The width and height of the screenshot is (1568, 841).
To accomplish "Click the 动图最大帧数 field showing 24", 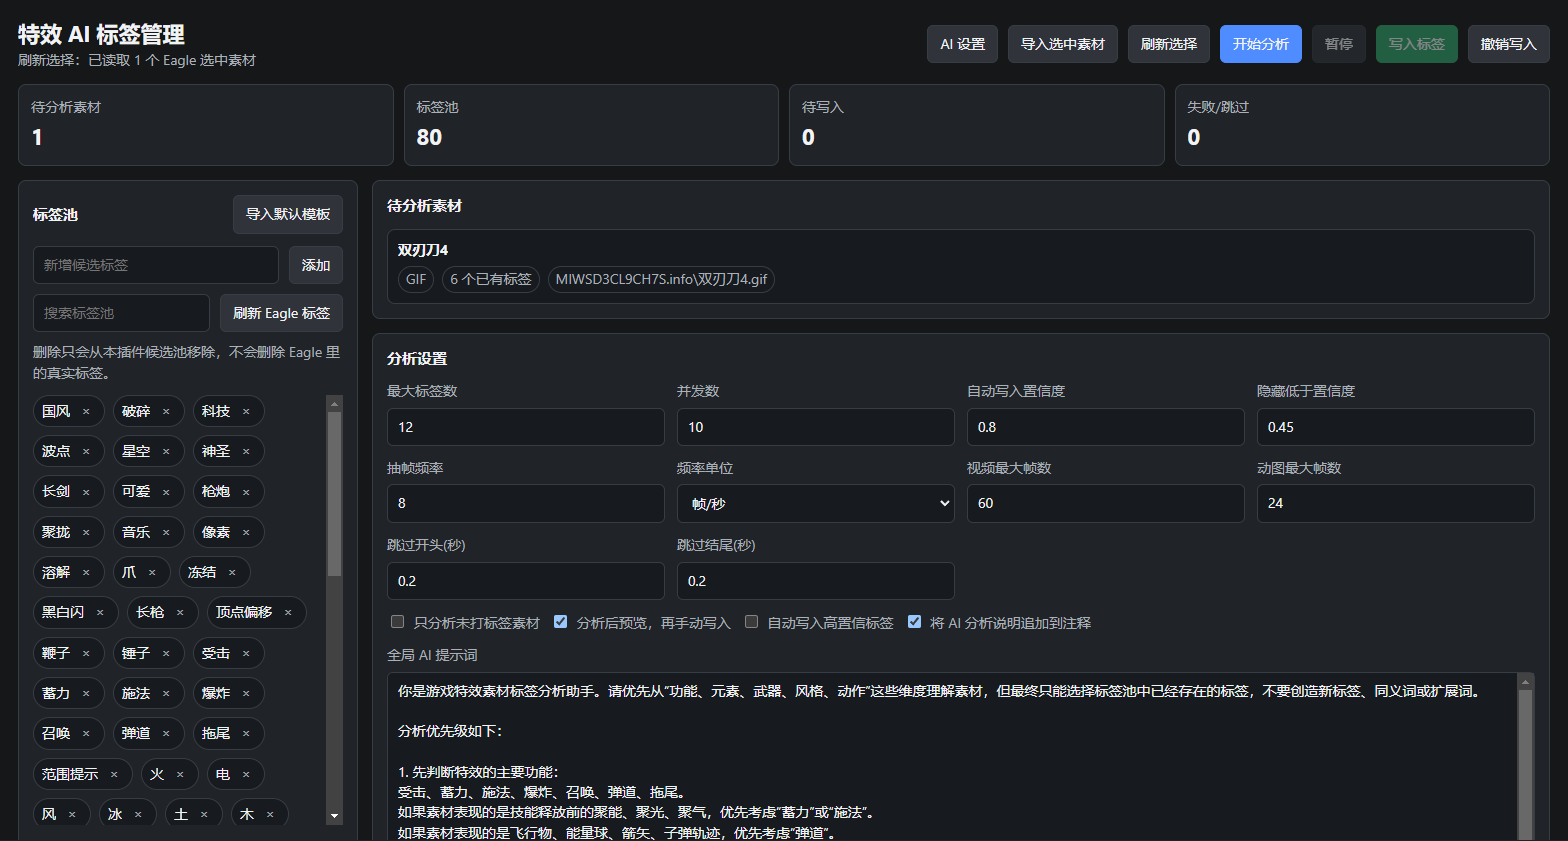I will (1396, 503).
